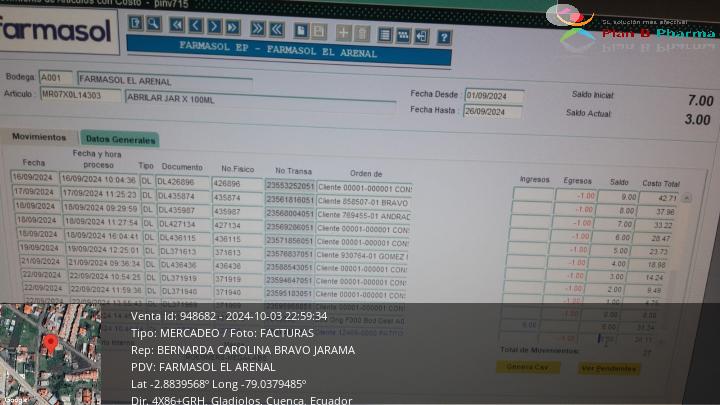Click transaction number 23561816051

tap(290, 200)
